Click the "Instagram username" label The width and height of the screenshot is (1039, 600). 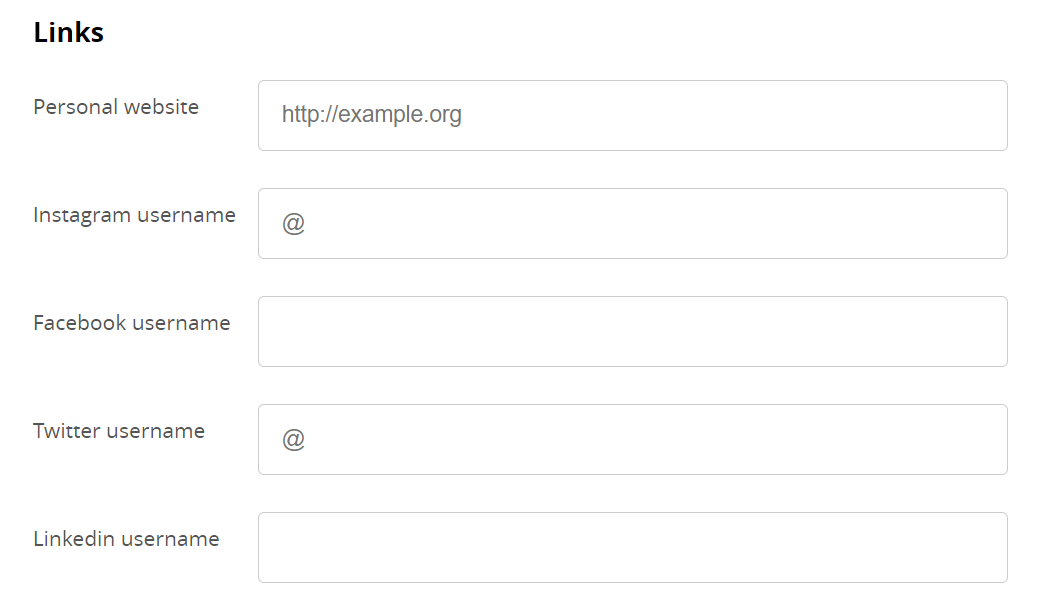pyautogui.click(x=134, y=215)
